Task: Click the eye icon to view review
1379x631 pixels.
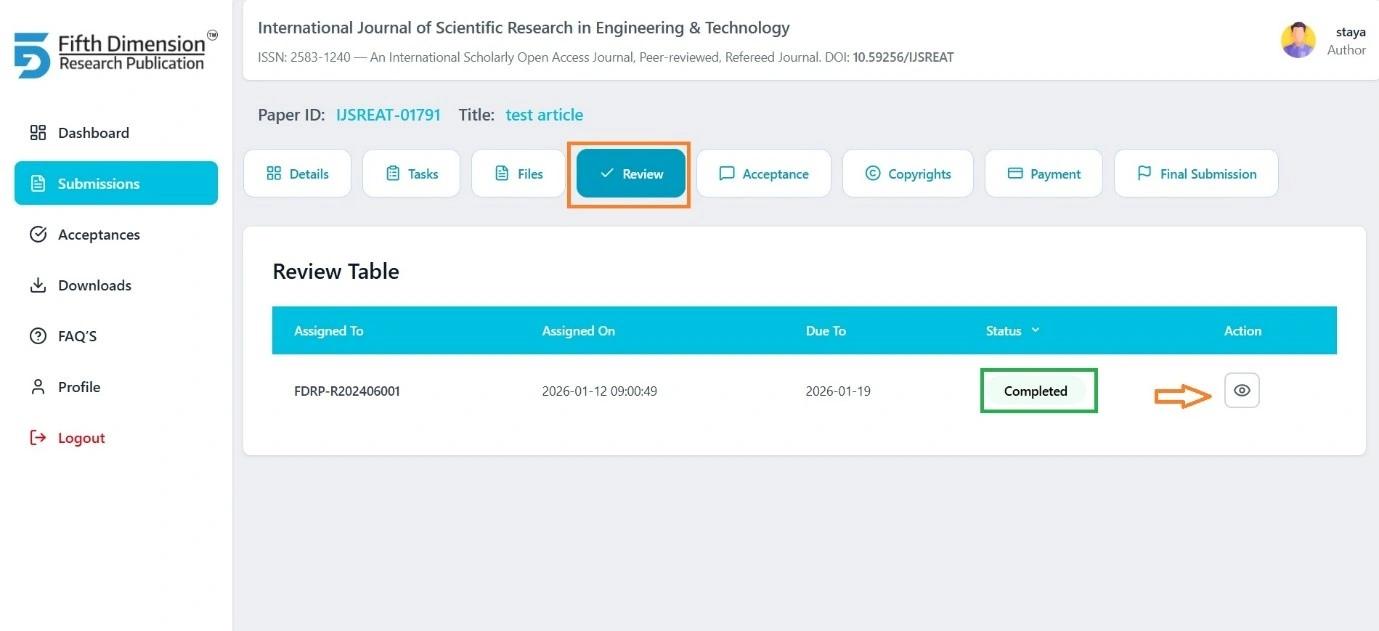Action: pyautogui.click(x=1242, y=391)
